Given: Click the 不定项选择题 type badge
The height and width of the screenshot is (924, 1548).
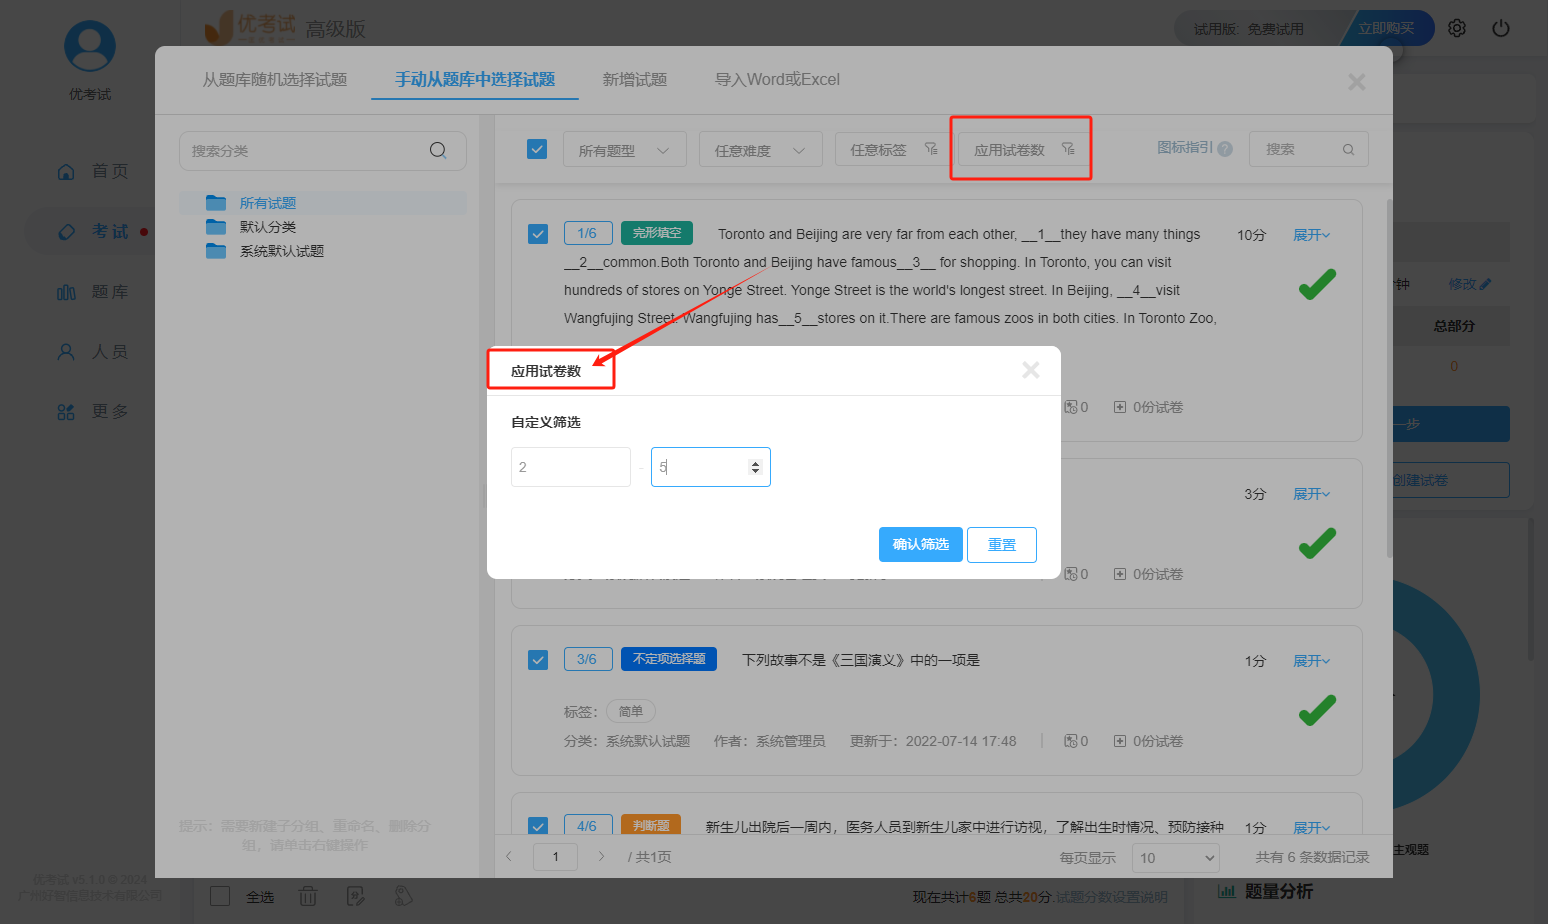Looking at the screenshot, I should pos(669,659).
